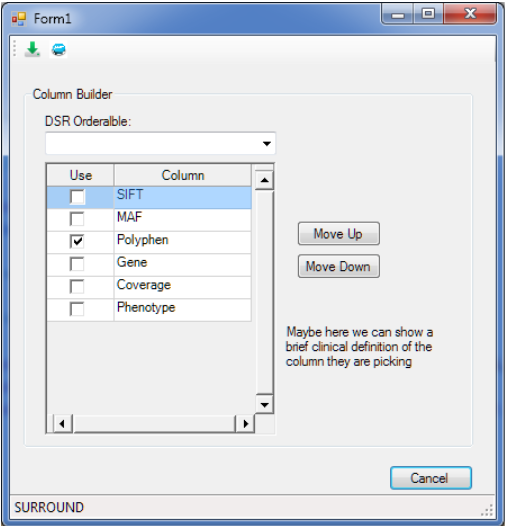This screenshot has height=526, width=511.
Task: Click the Form1 window icon
Action: point(18,19)
